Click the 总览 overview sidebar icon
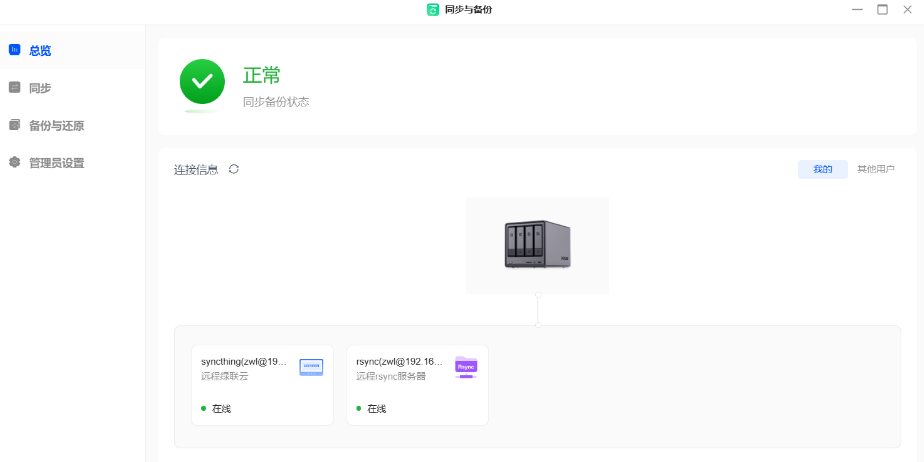 [x=14, y=49]
